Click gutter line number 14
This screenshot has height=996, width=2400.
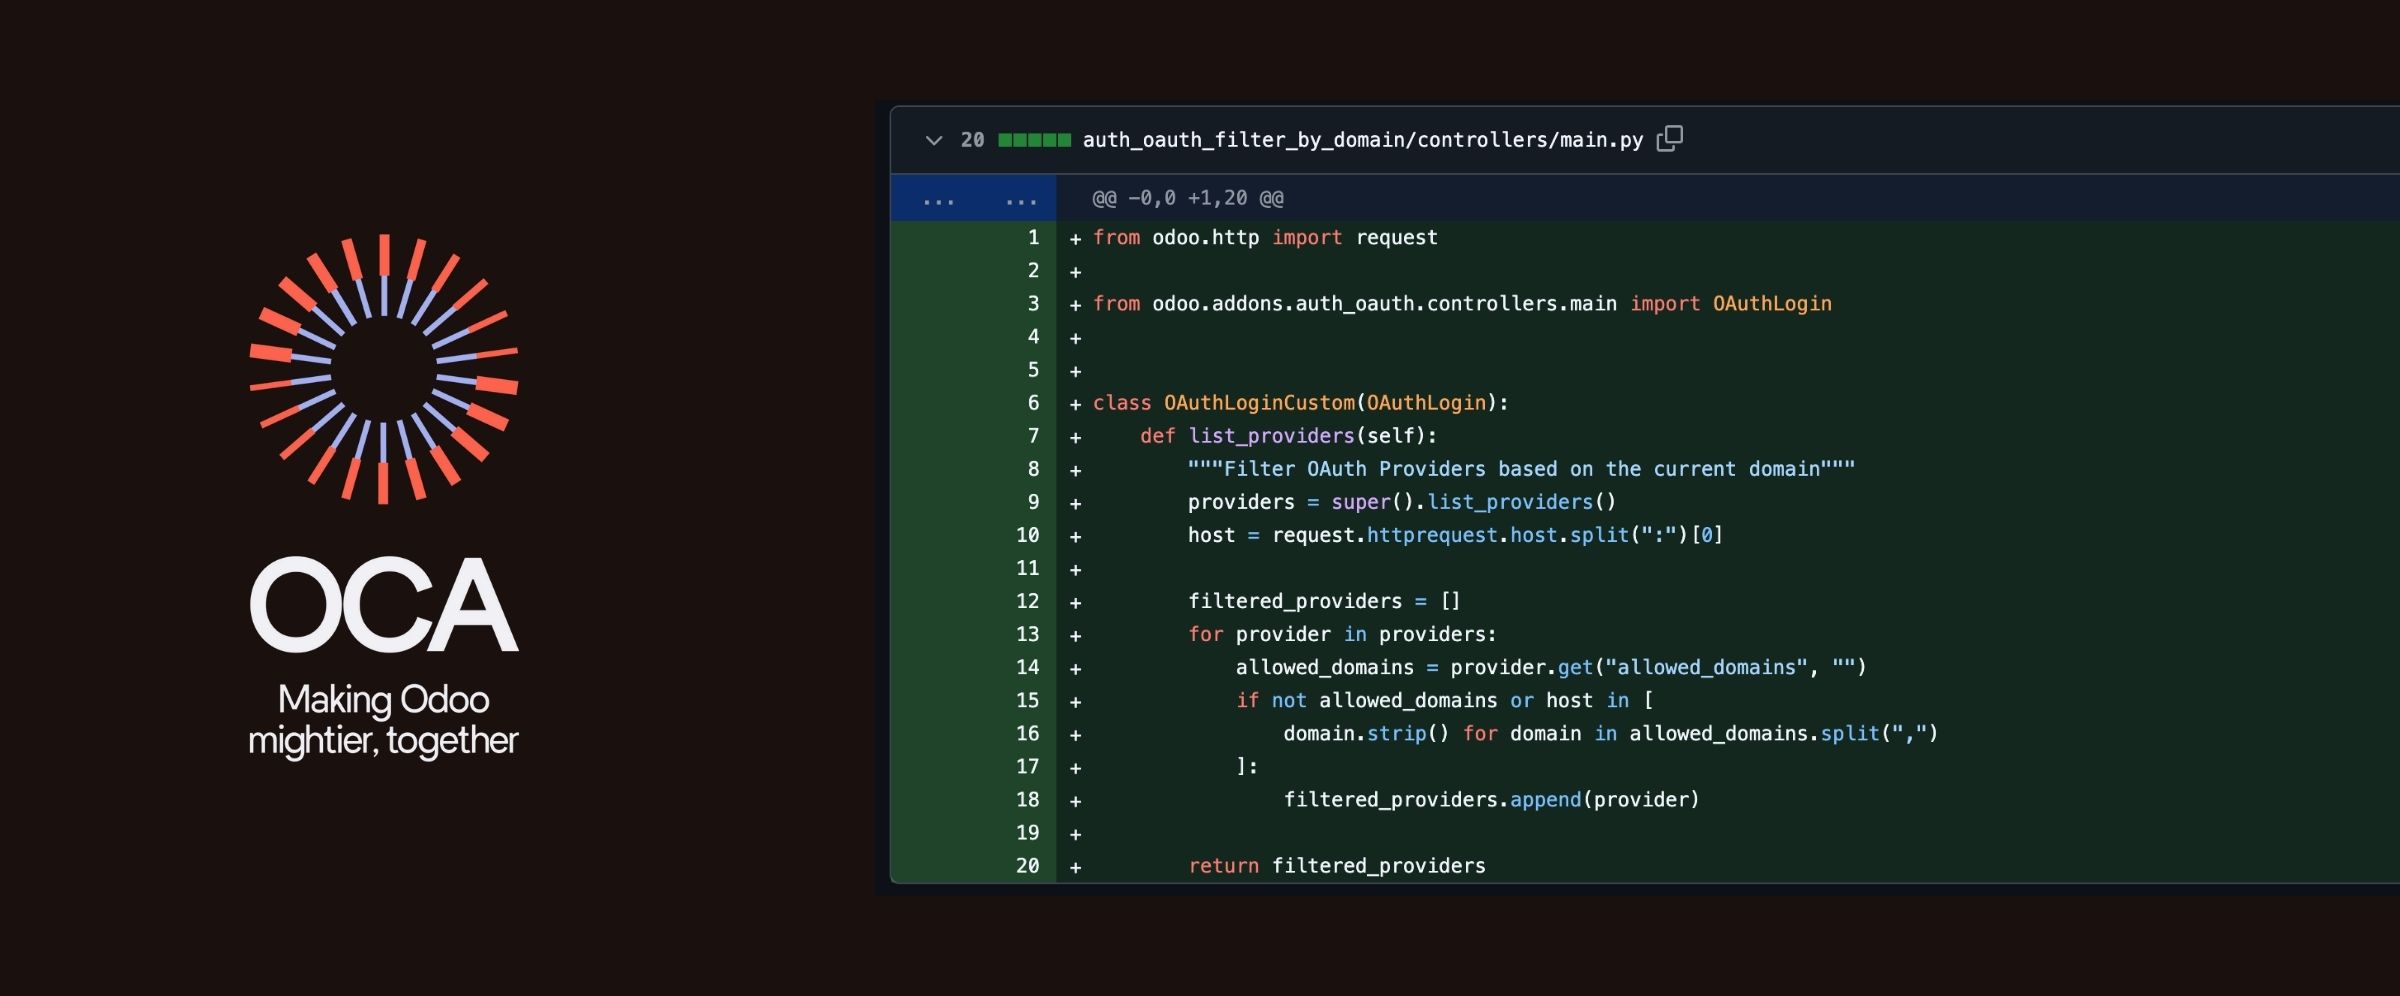1028,667
